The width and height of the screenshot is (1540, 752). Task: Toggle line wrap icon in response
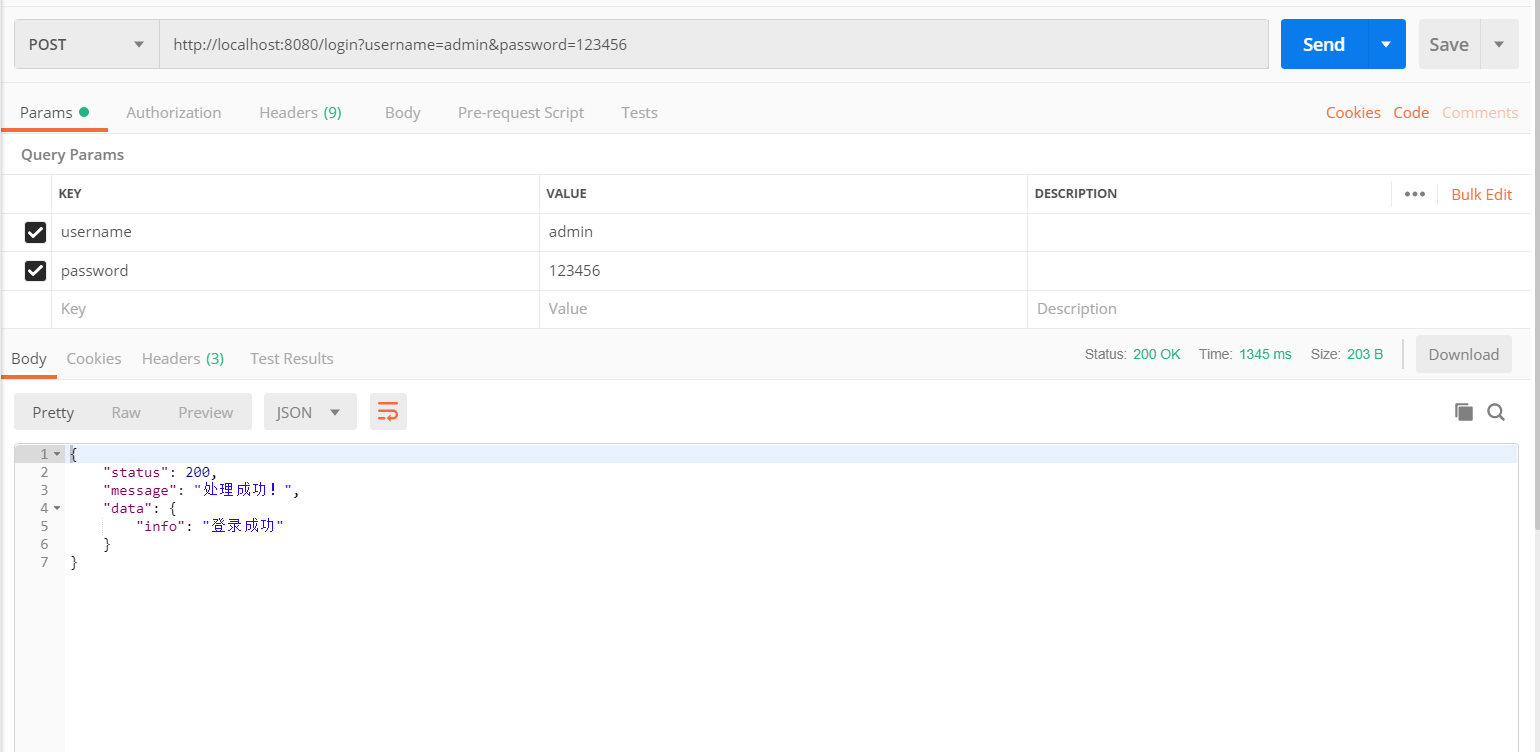tap(388, 412)
